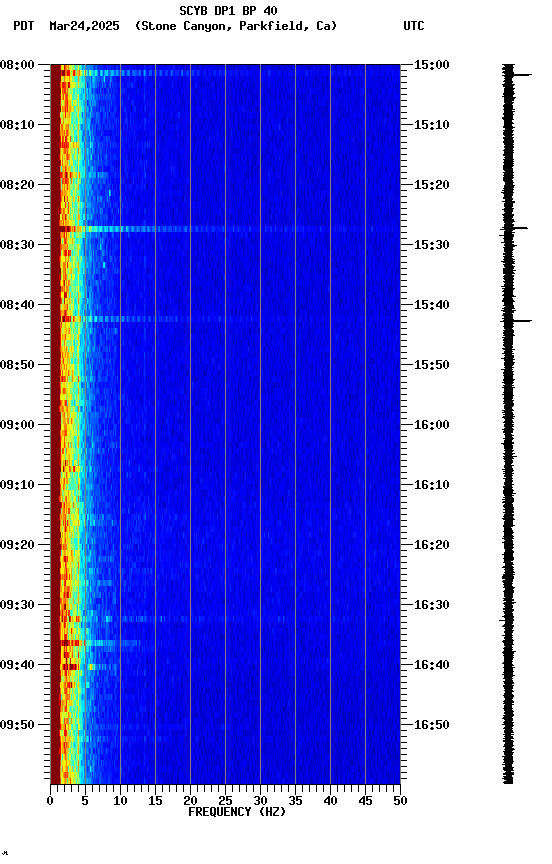The height and width of the screenshot is (864, 552).
Task: Click the '08:10' PDT time label
Action: (17, 125)
